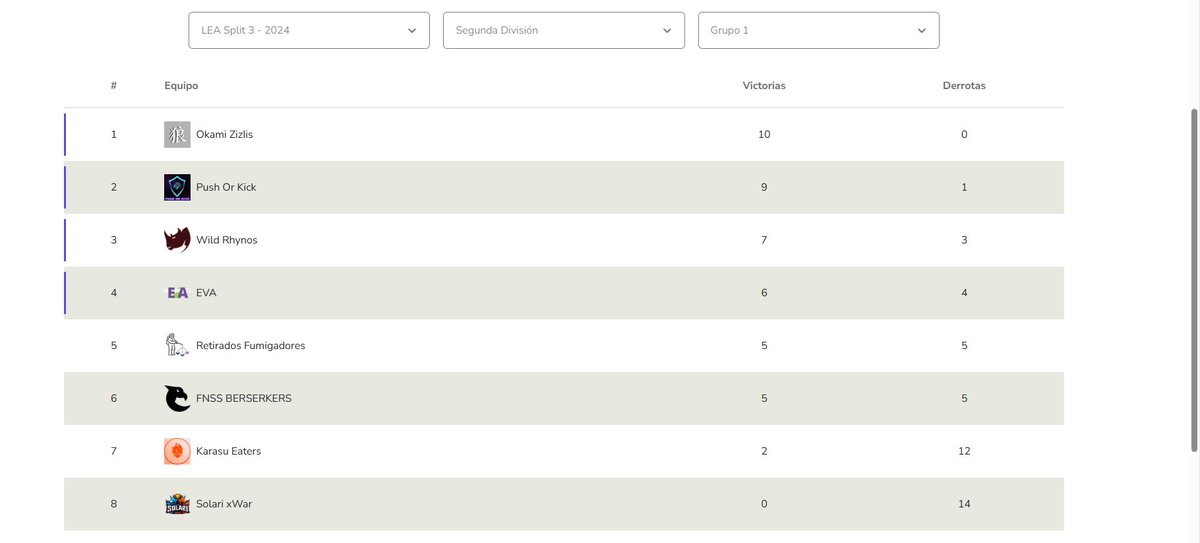
Task: Click the EVA team logo
Action: pyautogui.click(x=177, y=293)
